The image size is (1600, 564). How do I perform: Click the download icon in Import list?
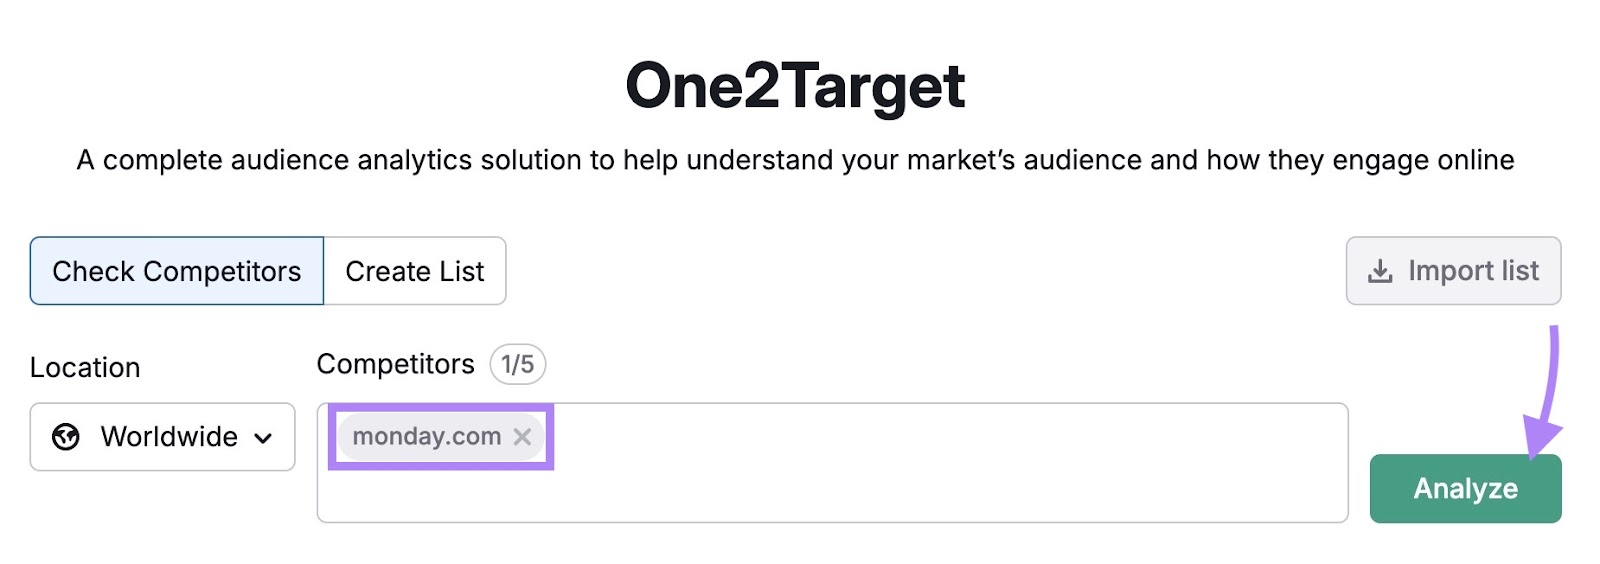pyautogui.click(x=1380, y=271)
